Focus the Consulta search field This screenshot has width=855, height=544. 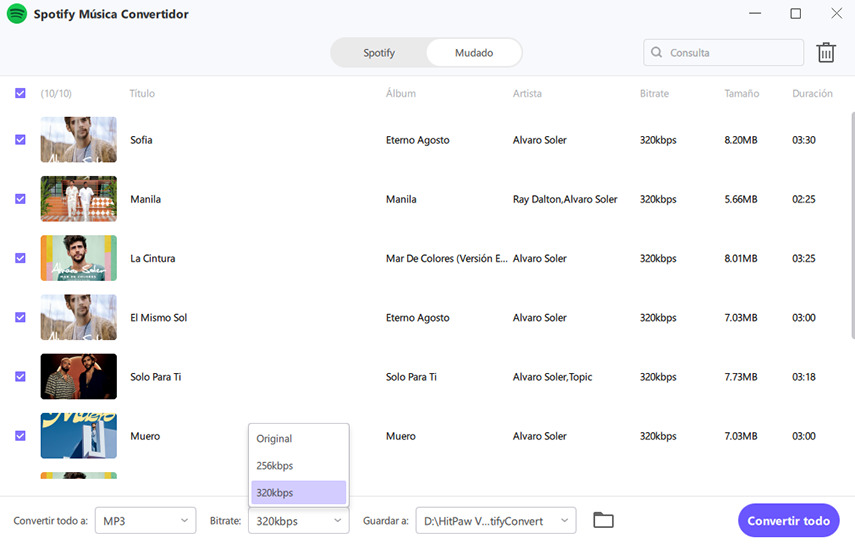[723, 52]
